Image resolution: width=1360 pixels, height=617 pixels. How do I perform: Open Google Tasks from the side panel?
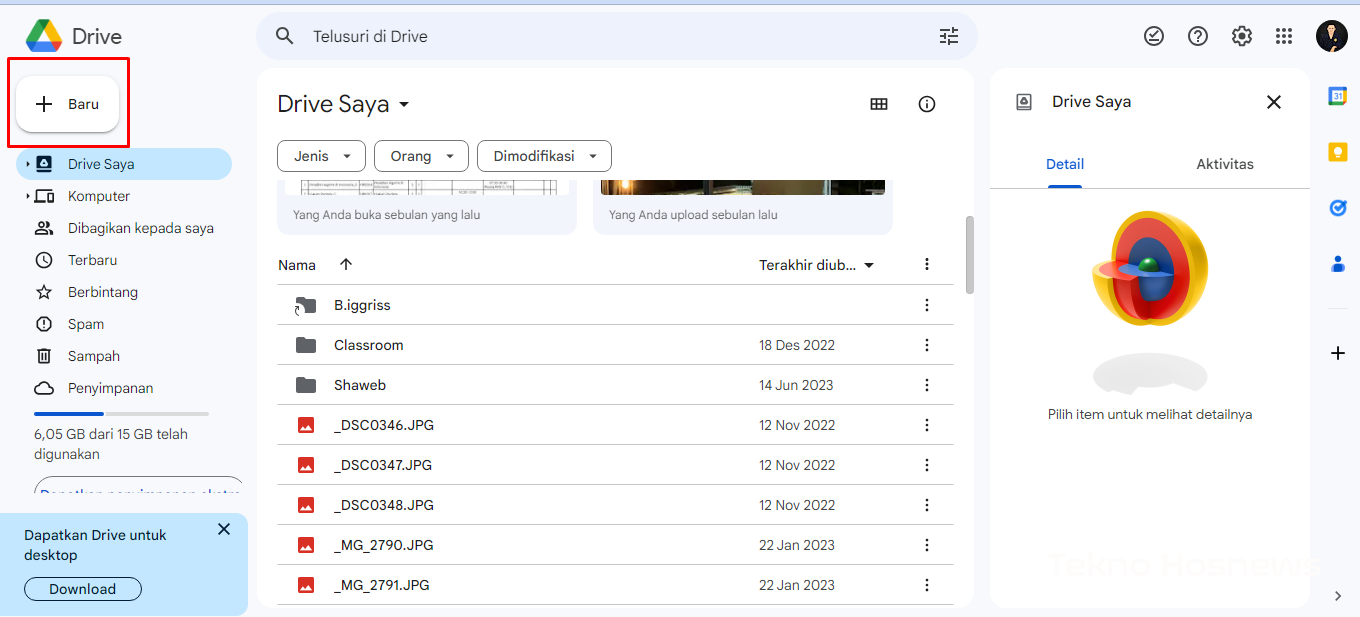[1338, 207]
